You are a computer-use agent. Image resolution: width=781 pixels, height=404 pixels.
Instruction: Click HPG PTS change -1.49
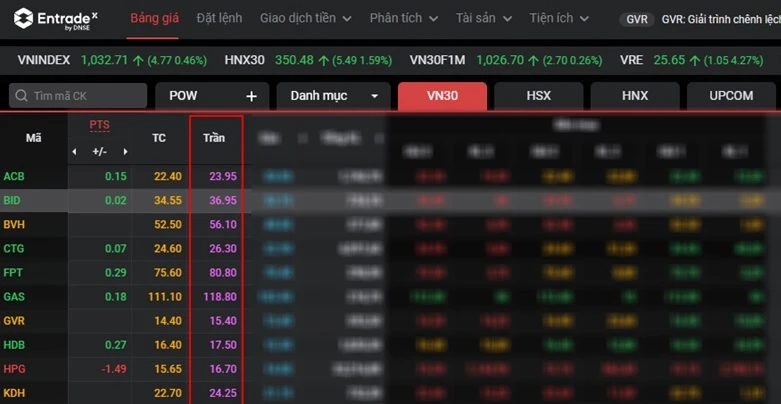(x=114, y=369)
